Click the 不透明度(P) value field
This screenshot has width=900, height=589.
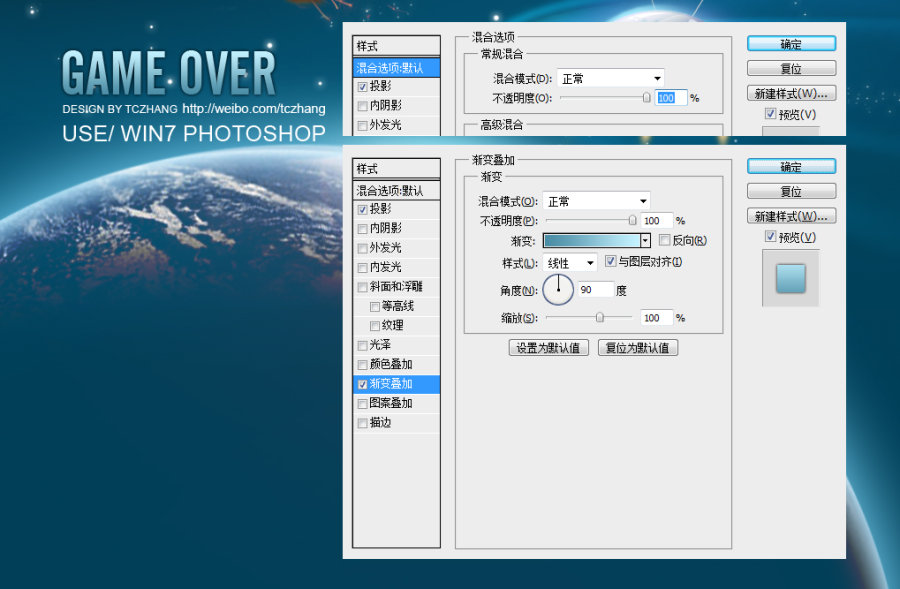[656, 220]
